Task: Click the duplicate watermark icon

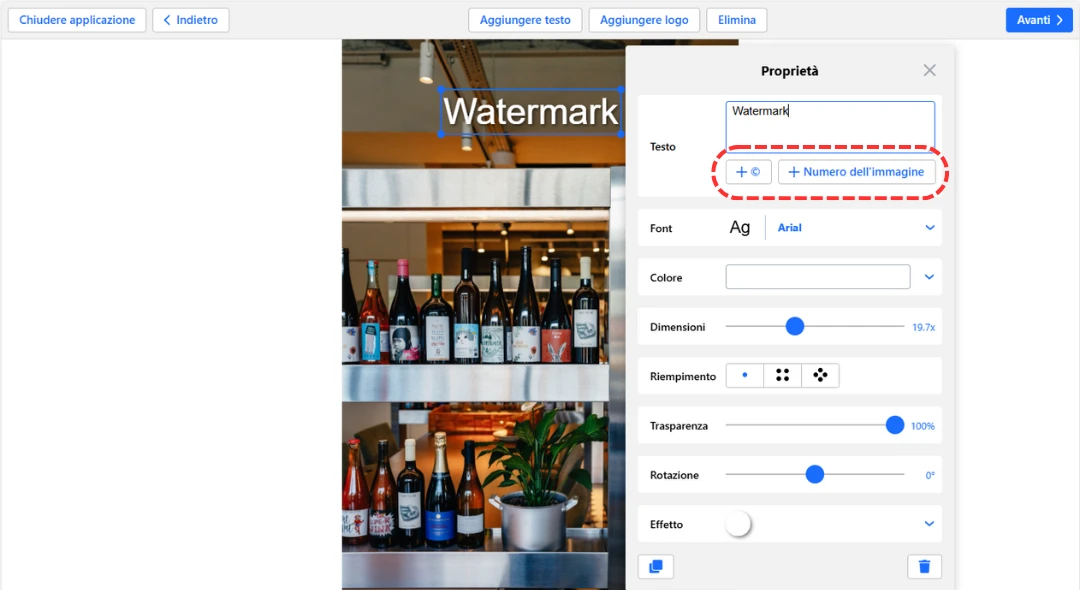Action: 656,566
